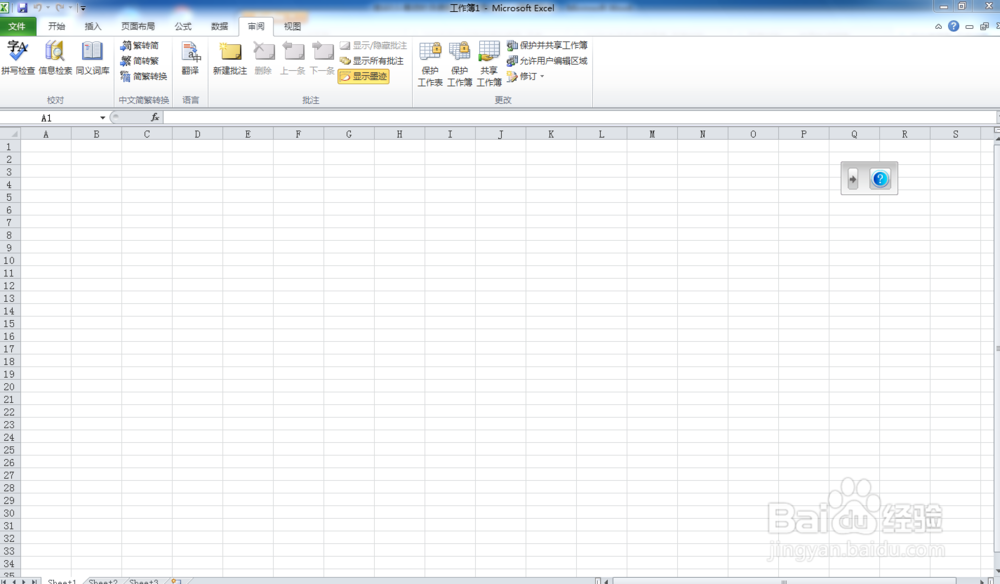Click the insert new worksheet tab icon
Viewport: 1000px width, 584px height.
(x=176, y=581)
